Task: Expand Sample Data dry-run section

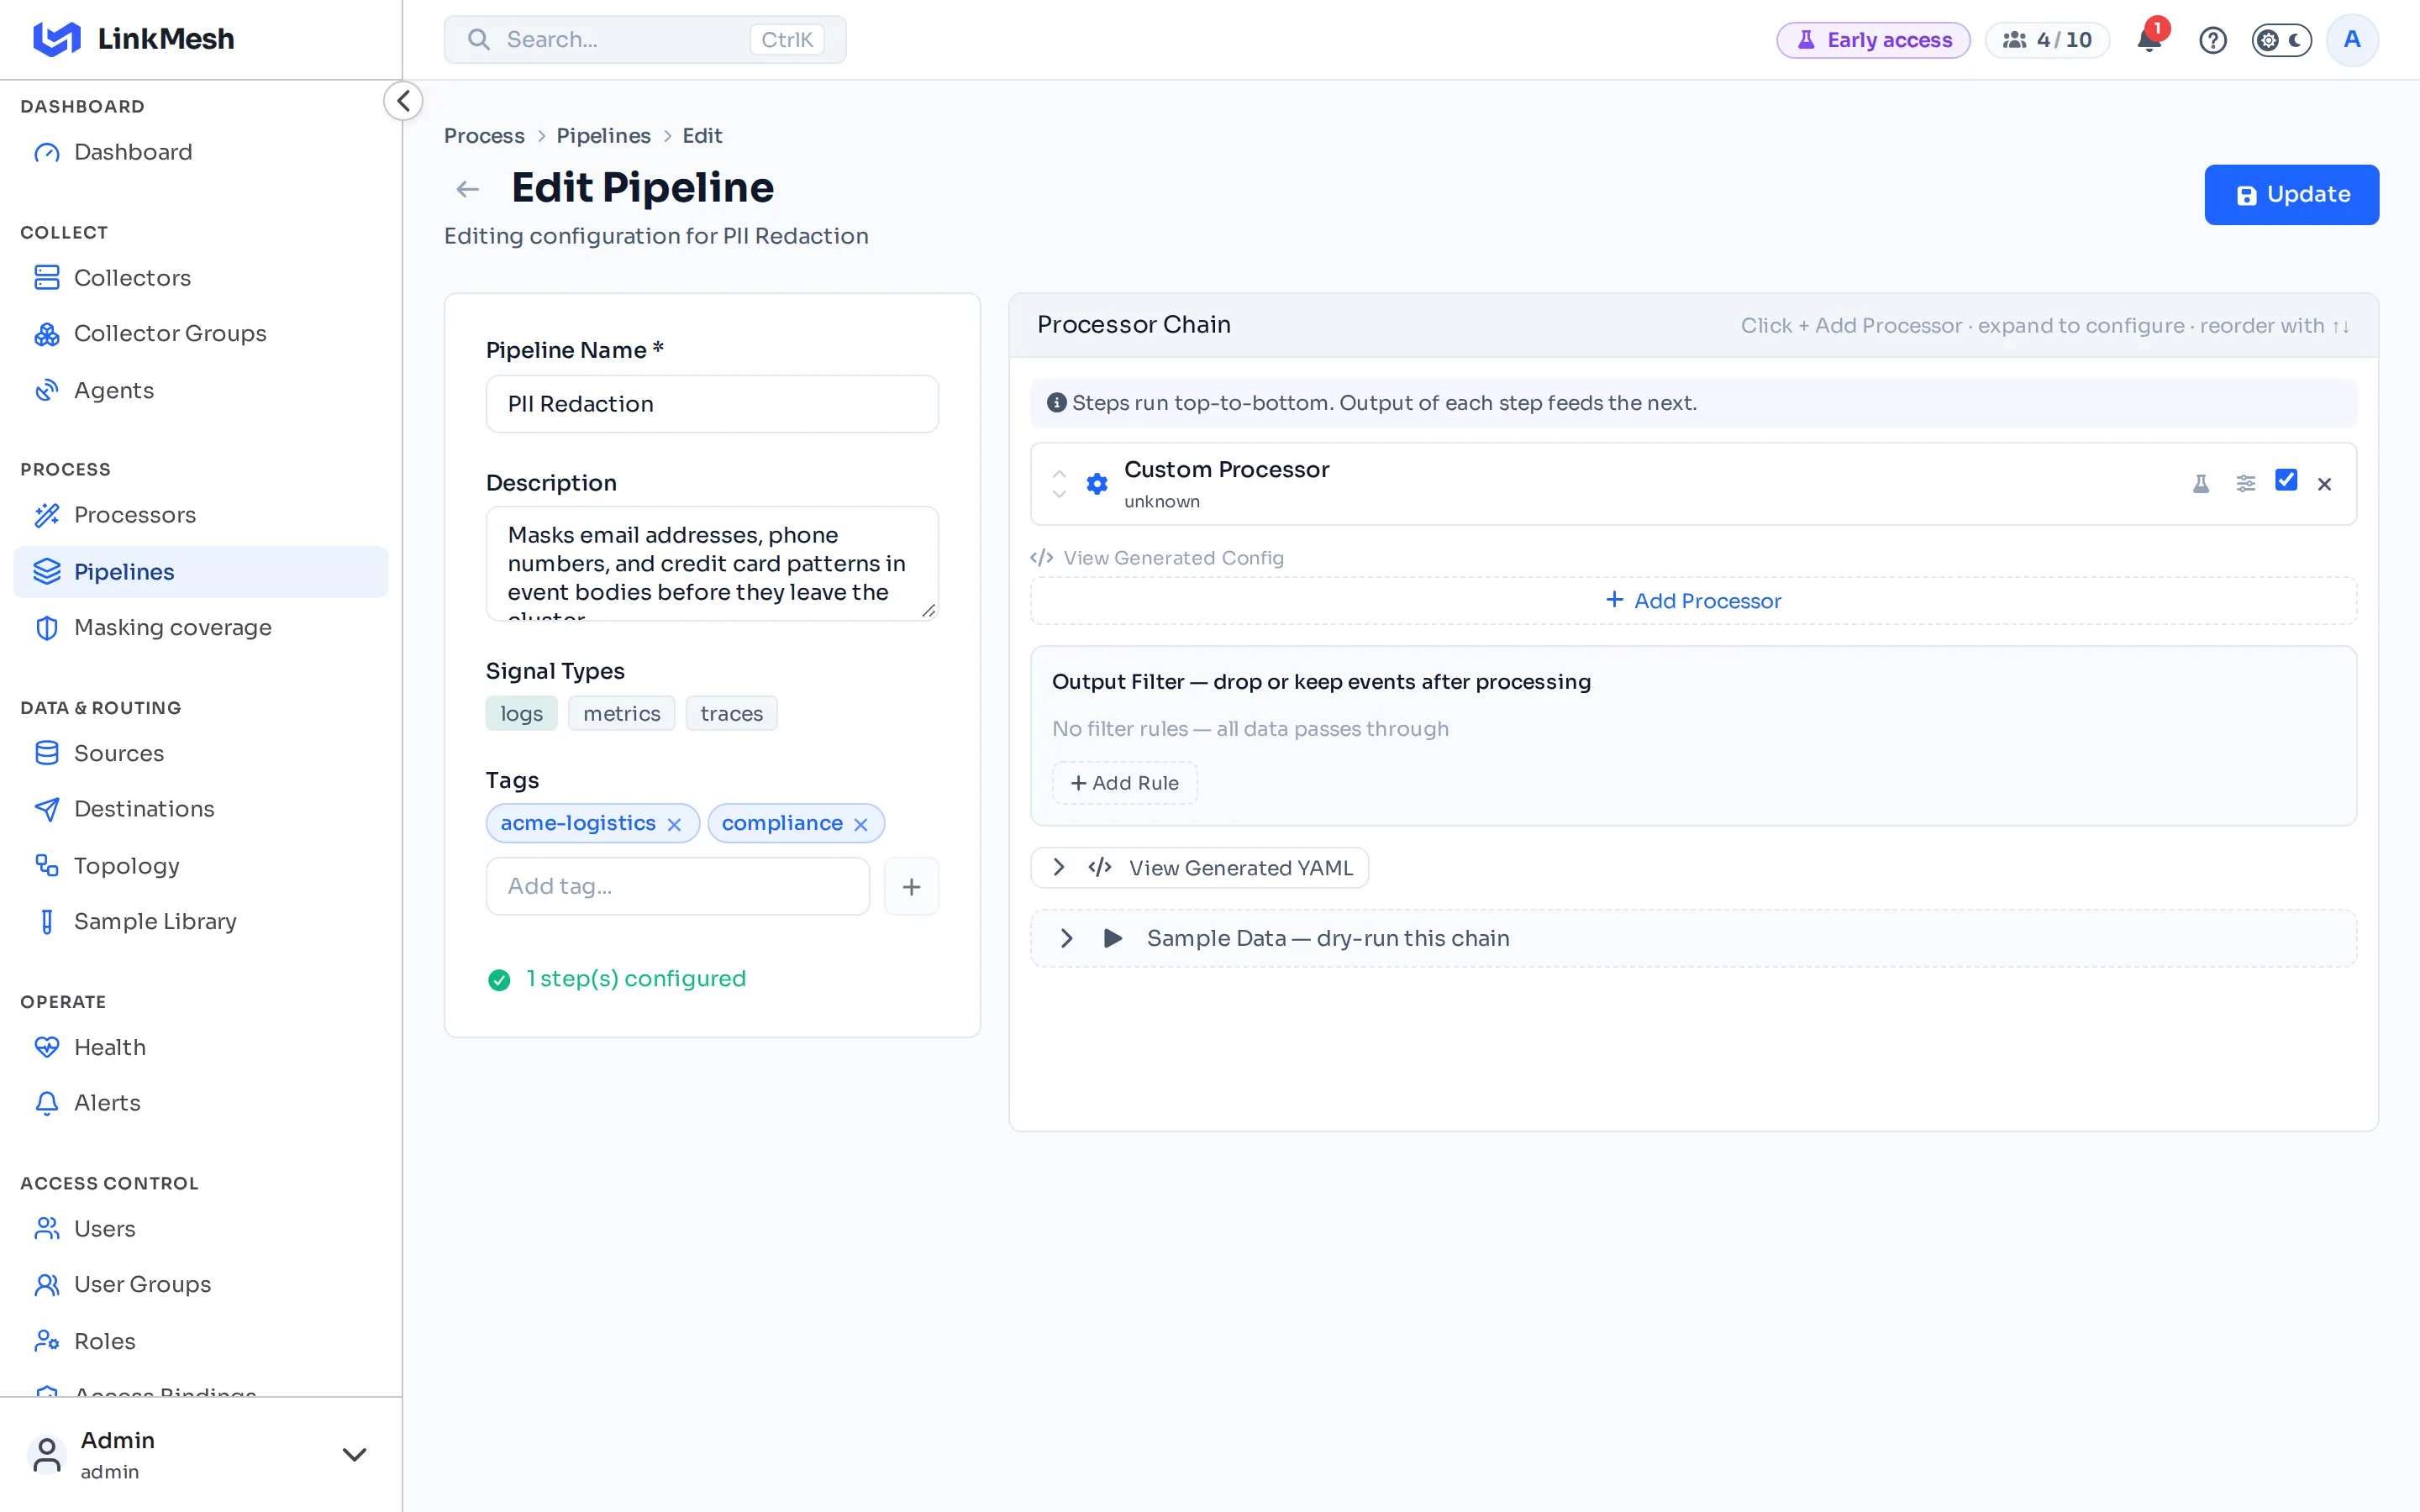Action: (1693, 938)
